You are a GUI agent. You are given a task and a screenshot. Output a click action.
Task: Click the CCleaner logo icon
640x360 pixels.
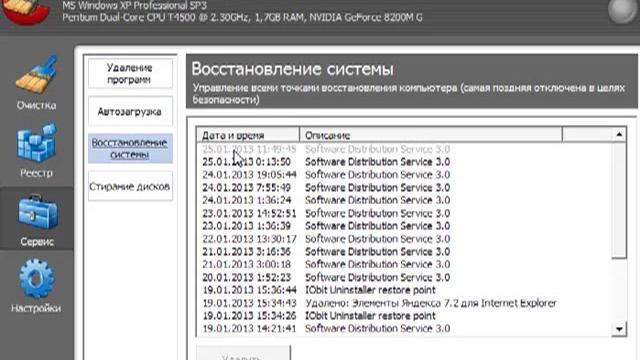(25, 11)
